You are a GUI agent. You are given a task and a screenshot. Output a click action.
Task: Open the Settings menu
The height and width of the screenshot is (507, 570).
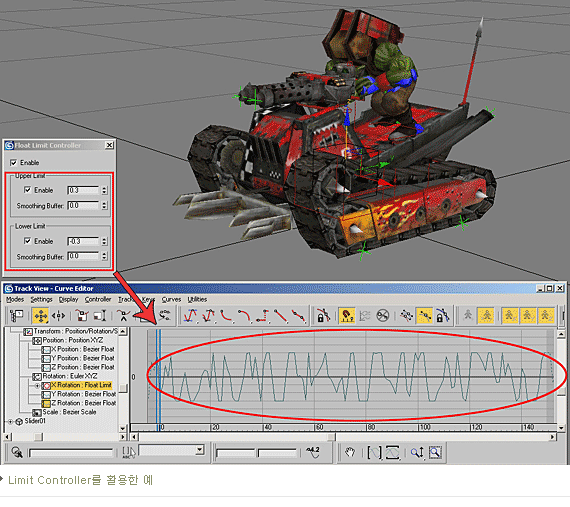[41, 299]
